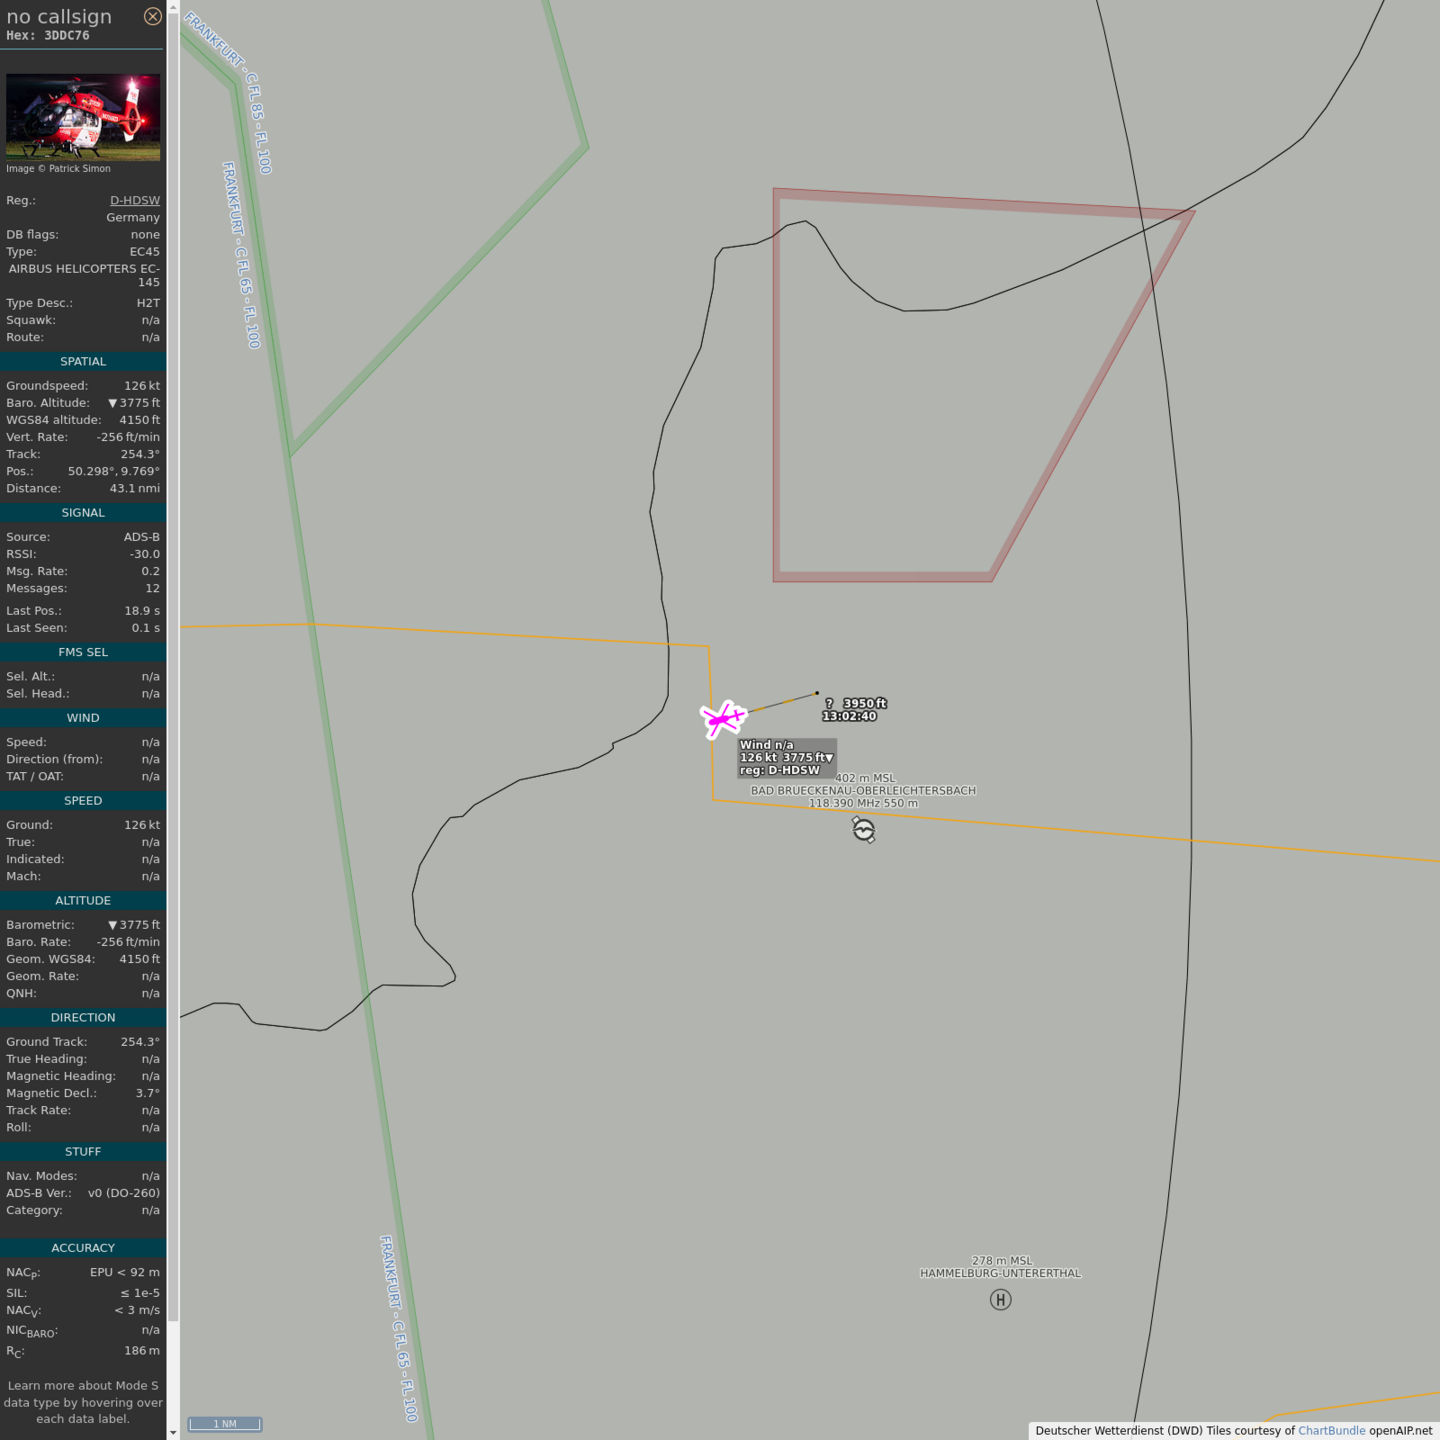The height and width of the screenshot is (1440, 1440).
Task: Click the sidebar scrollbar down arrow
Action: click(x=173, y=1432)
